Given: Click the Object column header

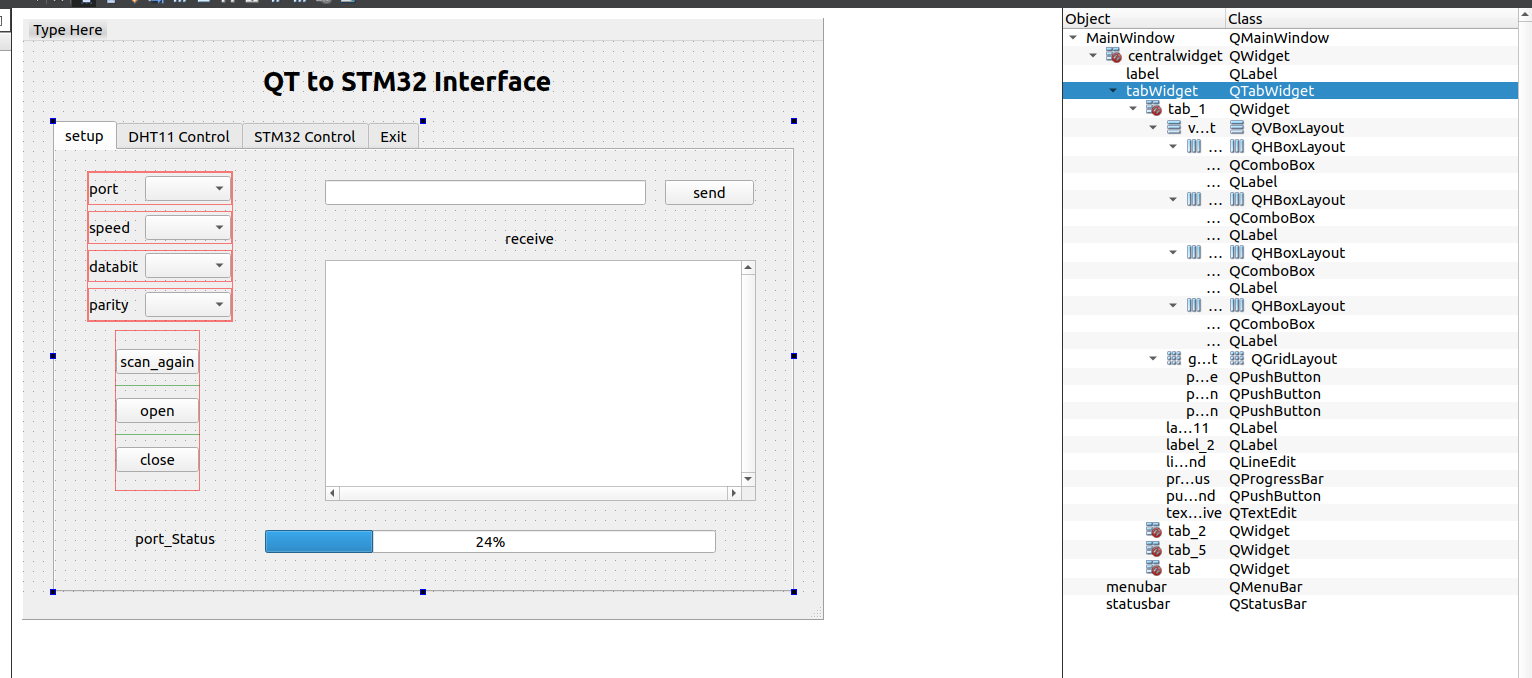Looking at the screenshot, I should 1144,19.
